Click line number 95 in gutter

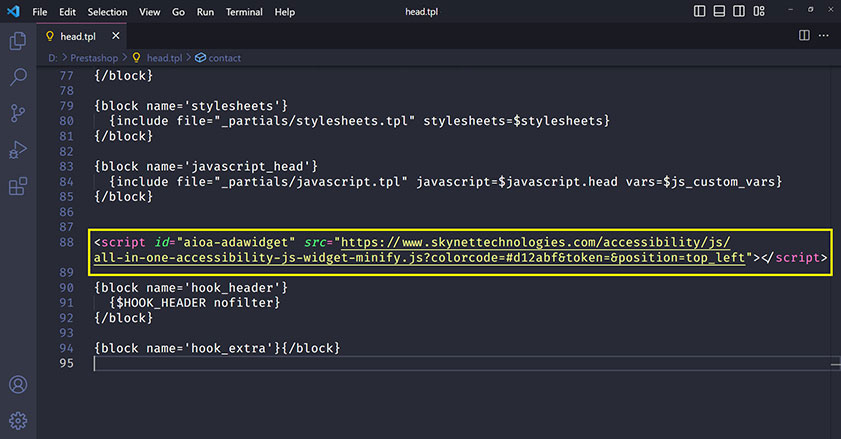coord(67,363)
